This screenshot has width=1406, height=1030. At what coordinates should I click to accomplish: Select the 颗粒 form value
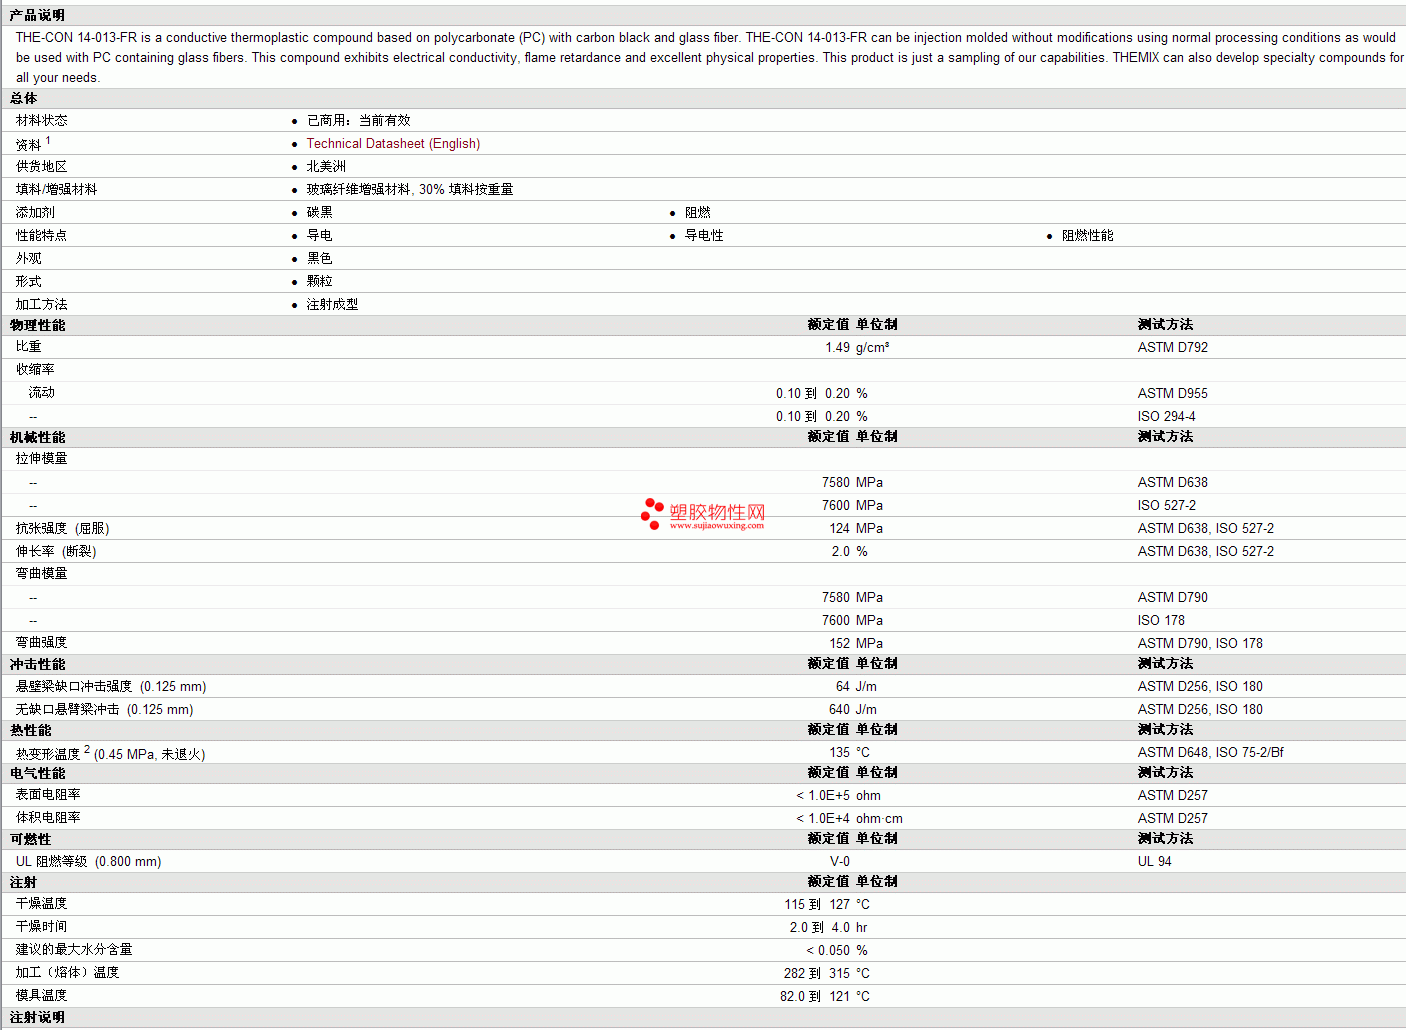[319, 281]
